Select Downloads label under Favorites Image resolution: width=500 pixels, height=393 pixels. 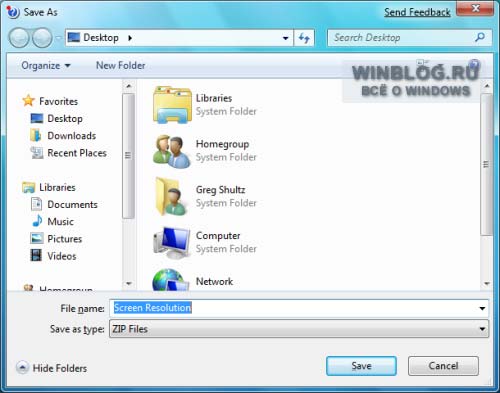pos(72,136)
